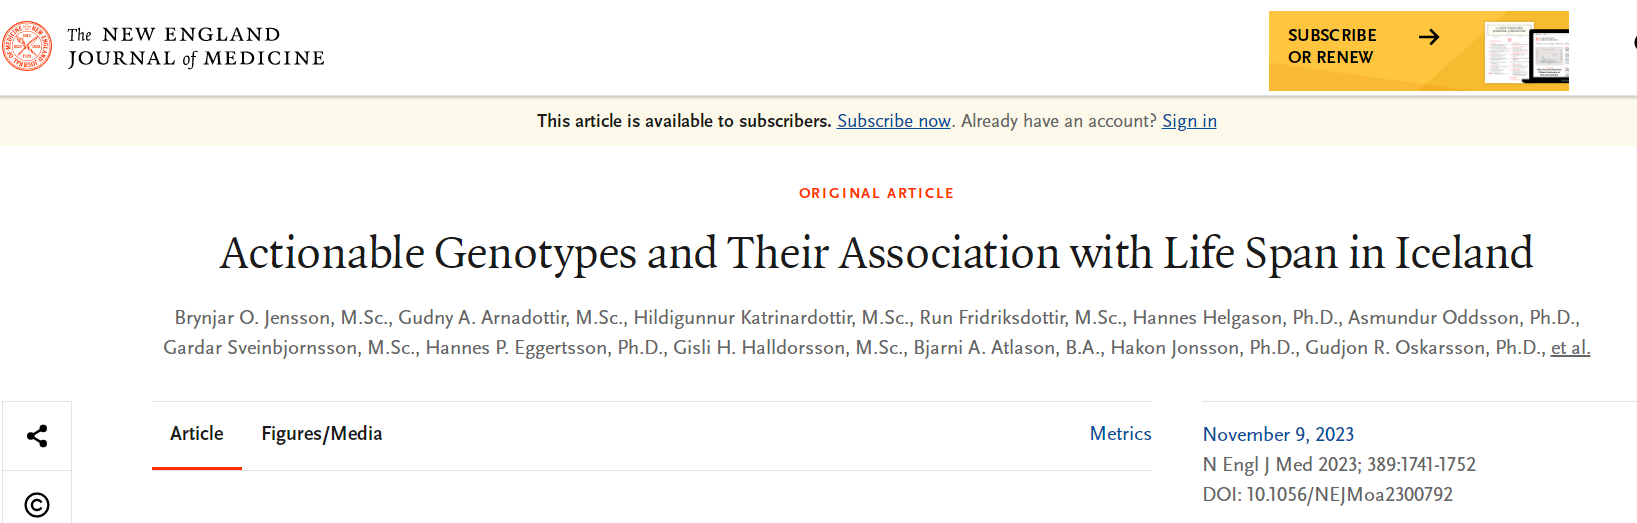
Task: Expand full author list via et al.
Action: coord(1570,348)
